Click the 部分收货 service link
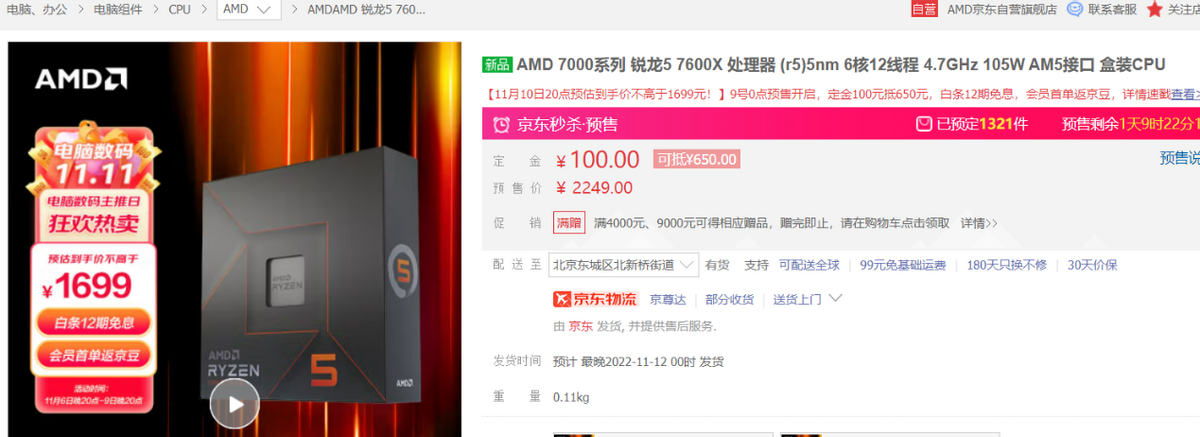The width and height of the screenshot is (1200, 437). pos(730,299)
